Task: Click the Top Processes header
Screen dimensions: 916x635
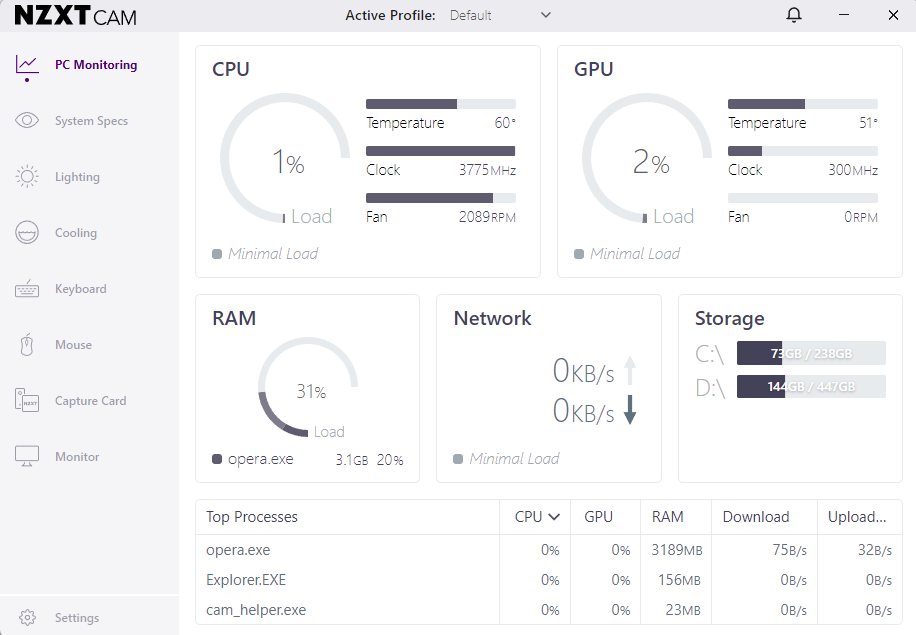Action: (252, 517)
